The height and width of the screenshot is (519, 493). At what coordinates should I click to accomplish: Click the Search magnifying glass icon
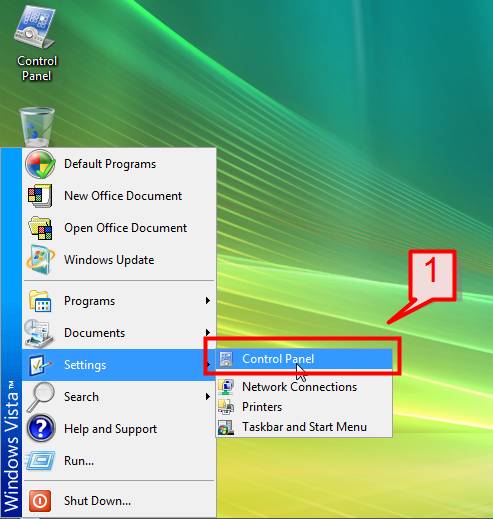click(x=40, y=397)
